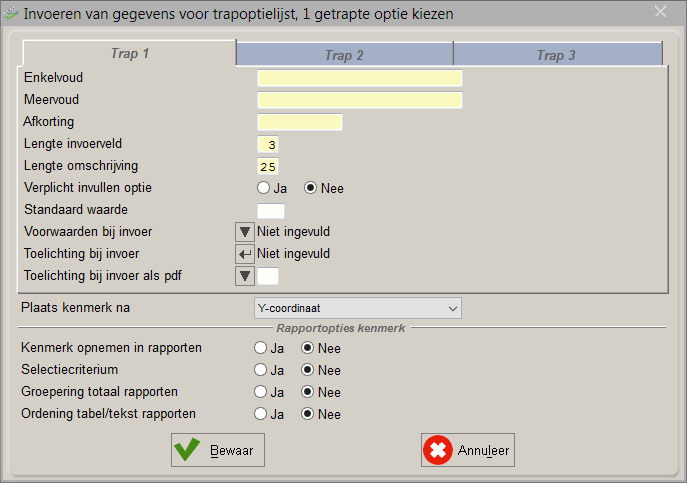Click the Afkorting input field
The width and height of the screenshot is (687, 483).
300,122
